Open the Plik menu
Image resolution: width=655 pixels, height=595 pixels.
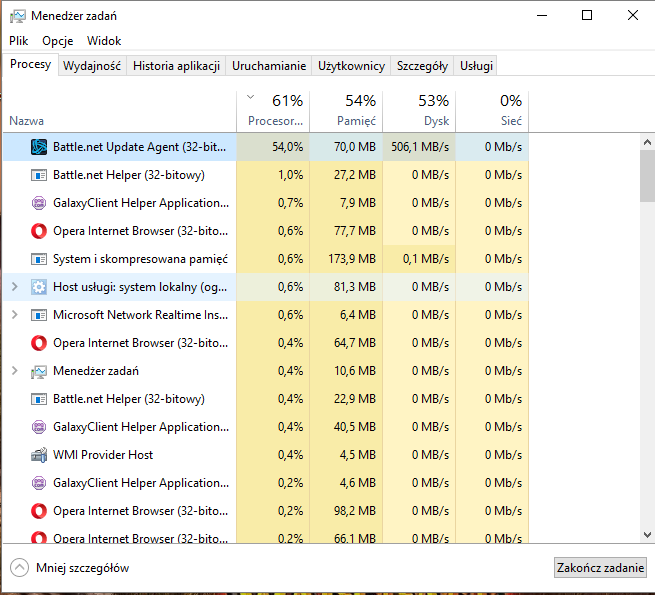pyautogui.click(x=19, y=41)
